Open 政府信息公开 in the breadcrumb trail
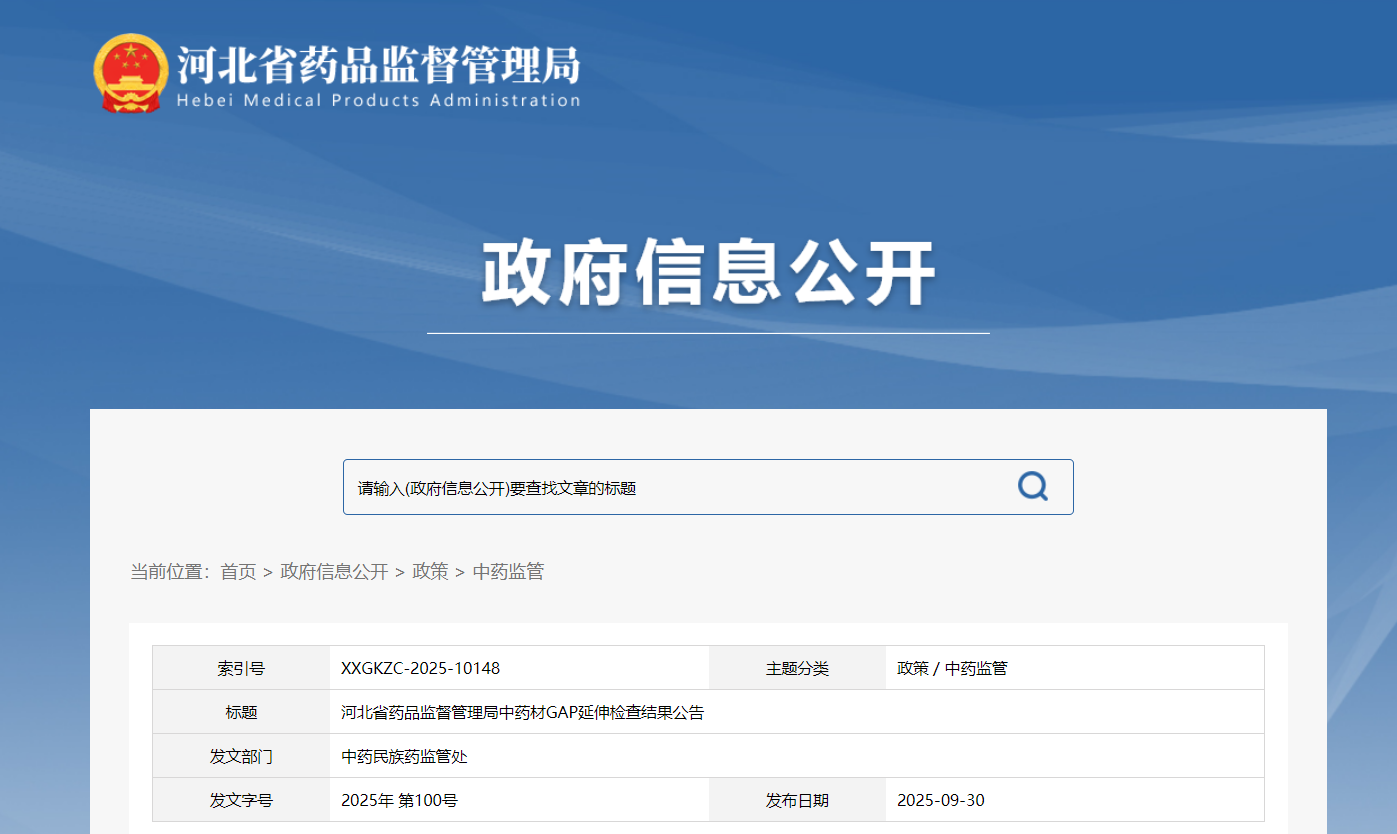This screenshot has height=834, width=1397. (x=334, y=572)
